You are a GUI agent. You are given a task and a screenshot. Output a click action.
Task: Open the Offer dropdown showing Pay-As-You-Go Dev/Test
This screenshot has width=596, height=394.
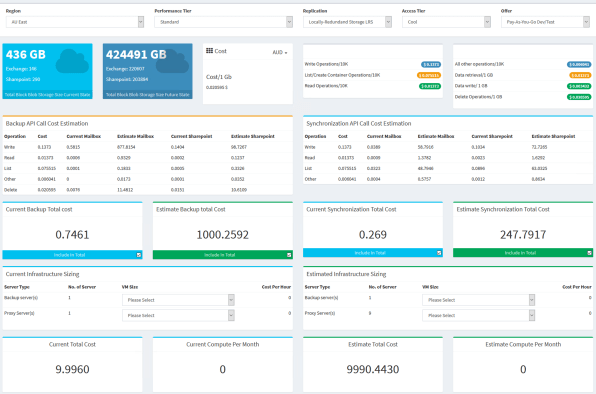click(x=545, y=22)
